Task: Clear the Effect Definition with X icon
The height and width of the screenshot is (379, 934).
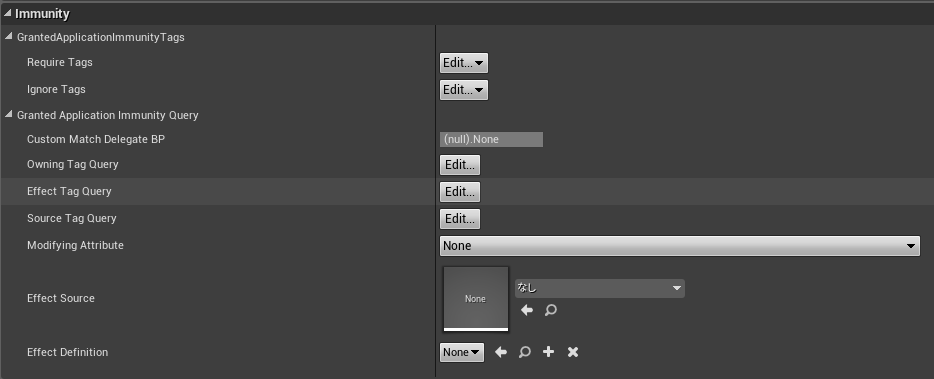Action: 573,352
